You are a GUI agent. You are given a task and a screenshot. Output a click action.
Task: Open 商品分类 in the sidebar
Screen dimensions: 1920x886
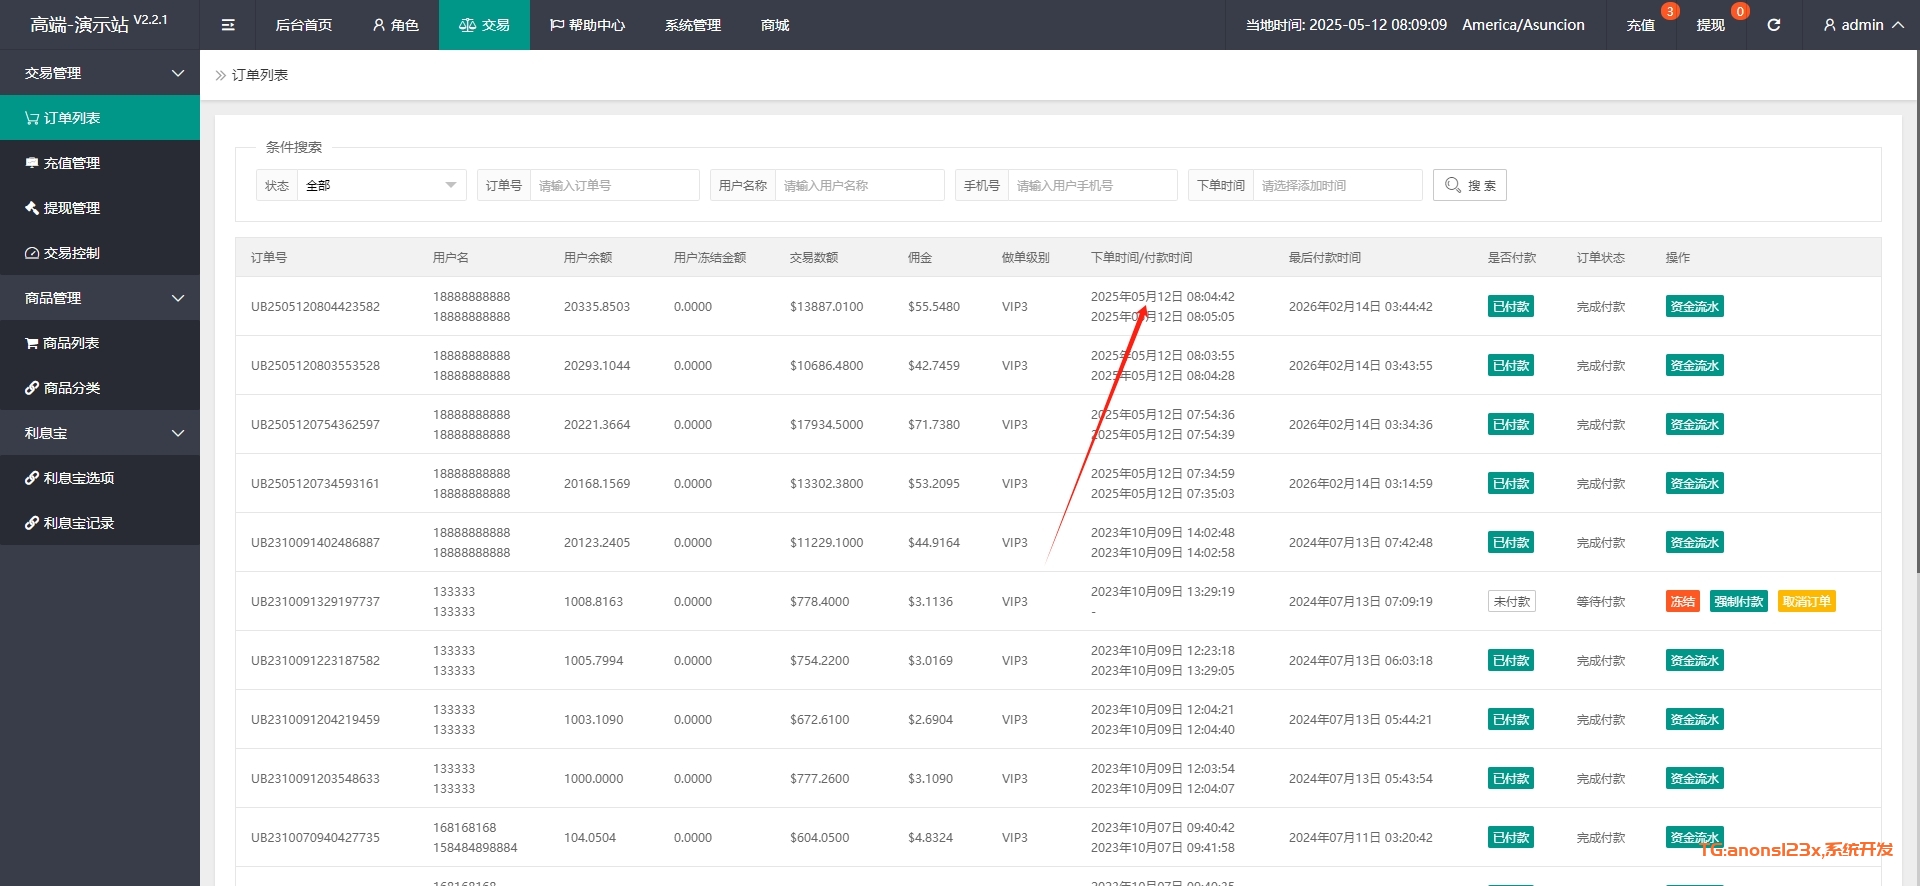100,388
